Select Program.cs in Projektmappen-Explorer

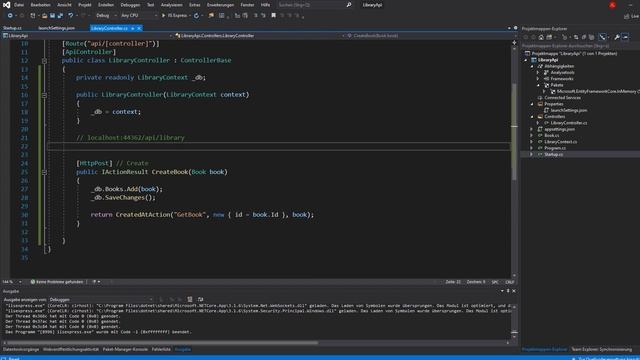coord(555,148)
